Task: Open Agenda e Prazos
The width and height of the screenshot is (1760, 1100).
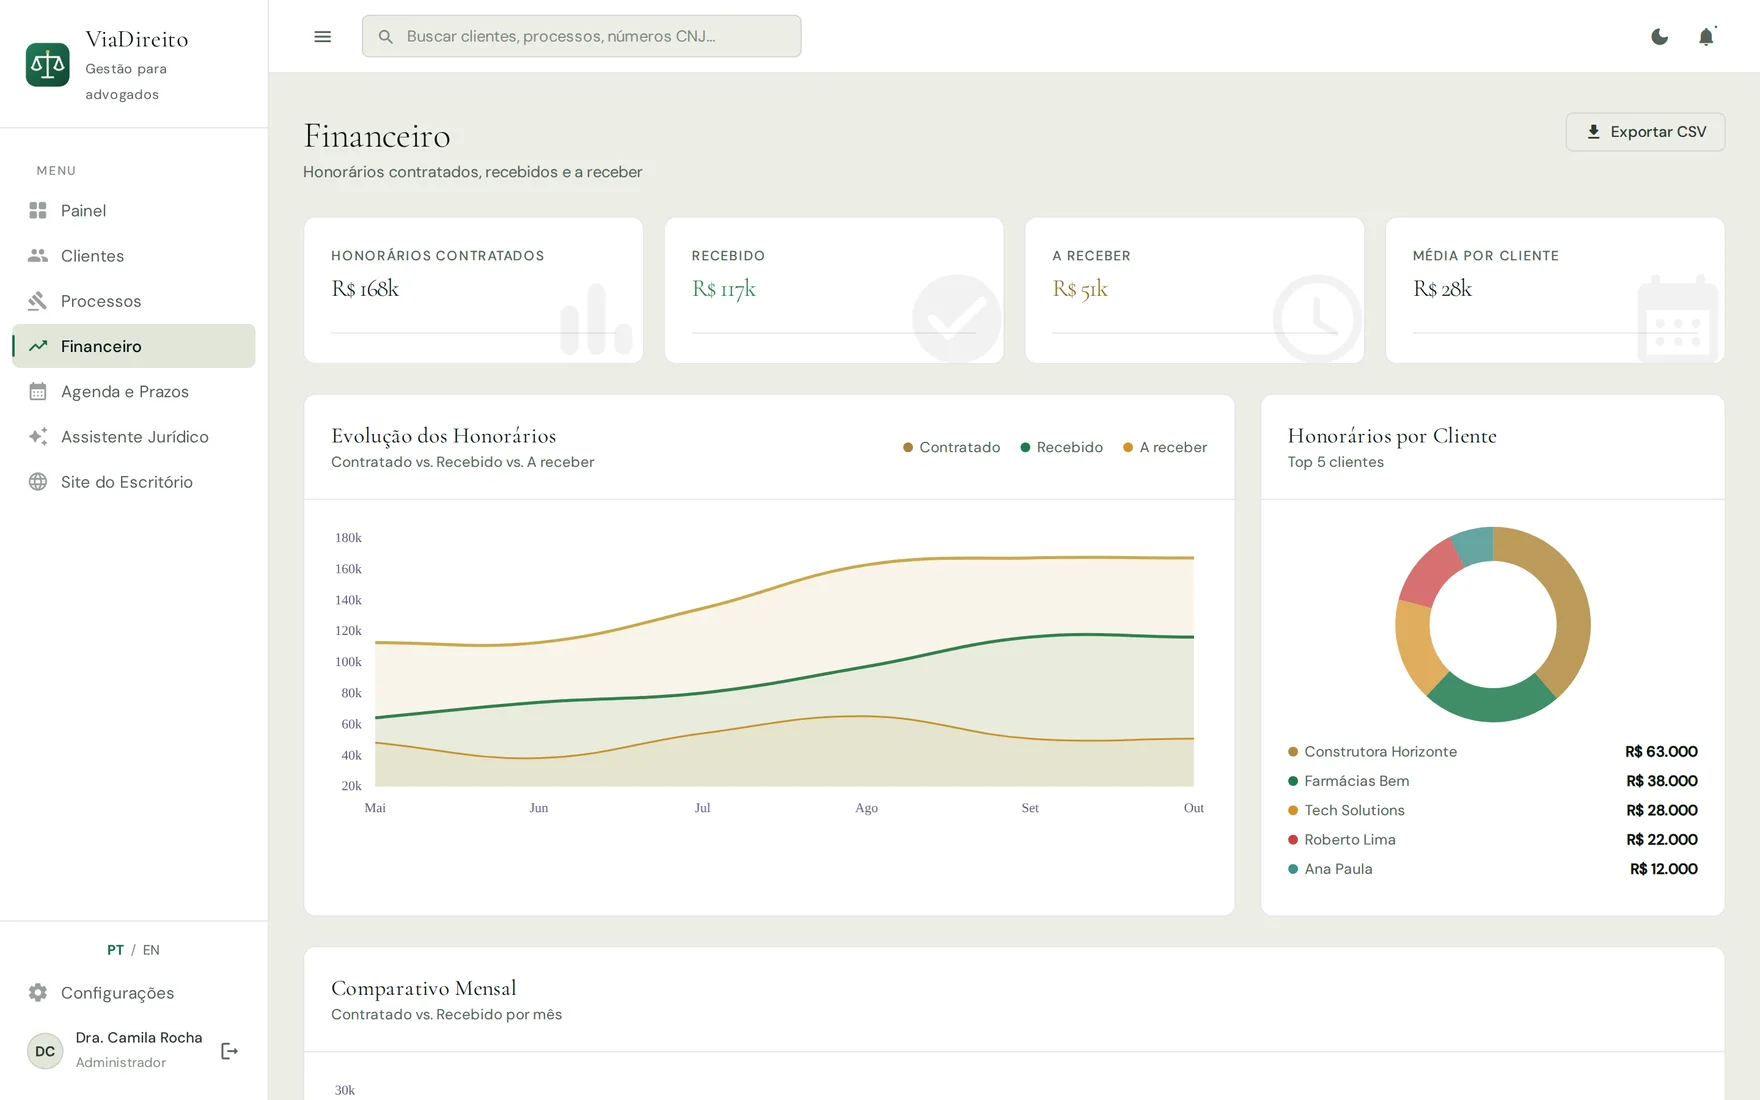Action: [134, 392]
